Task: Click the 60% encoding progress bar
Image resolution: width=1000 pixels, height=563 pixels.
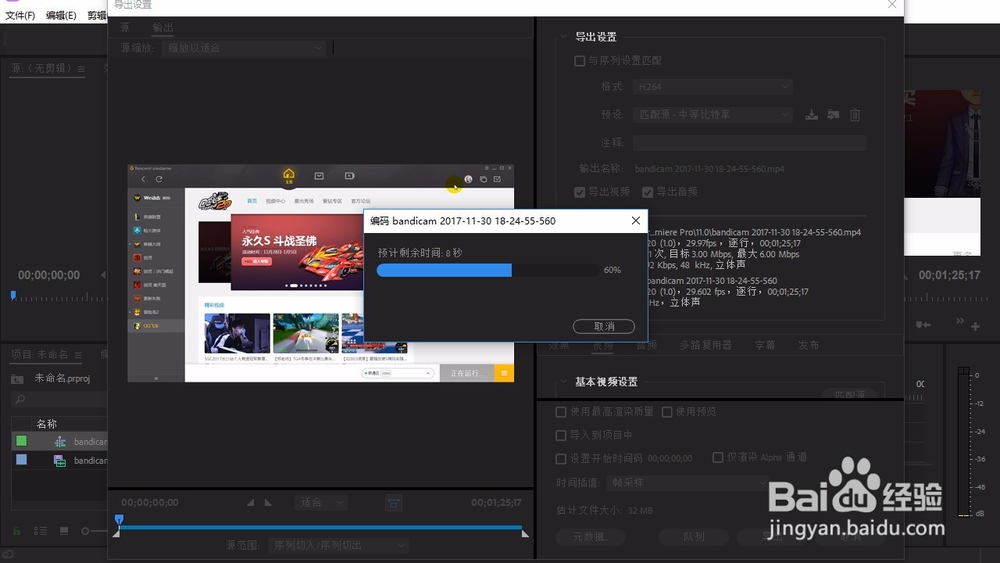Action: click(487, 270)
